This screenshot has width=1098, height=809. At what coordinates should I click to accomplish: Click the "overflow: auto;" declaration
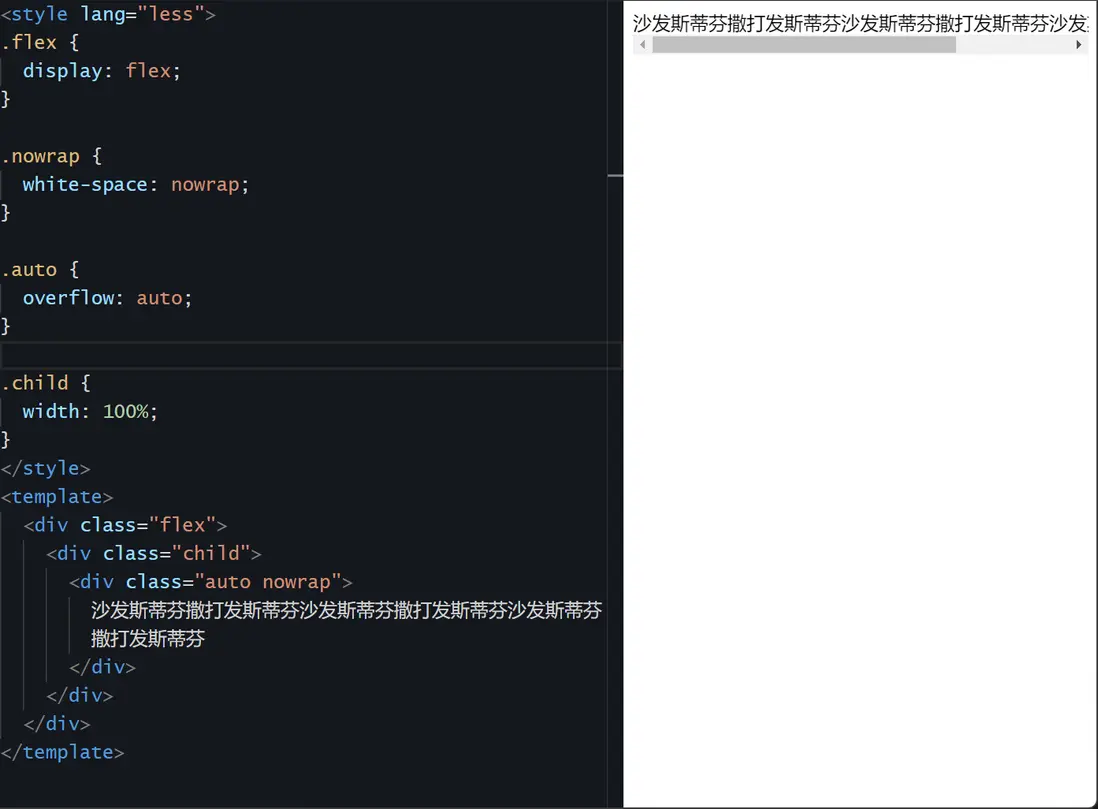107,298
